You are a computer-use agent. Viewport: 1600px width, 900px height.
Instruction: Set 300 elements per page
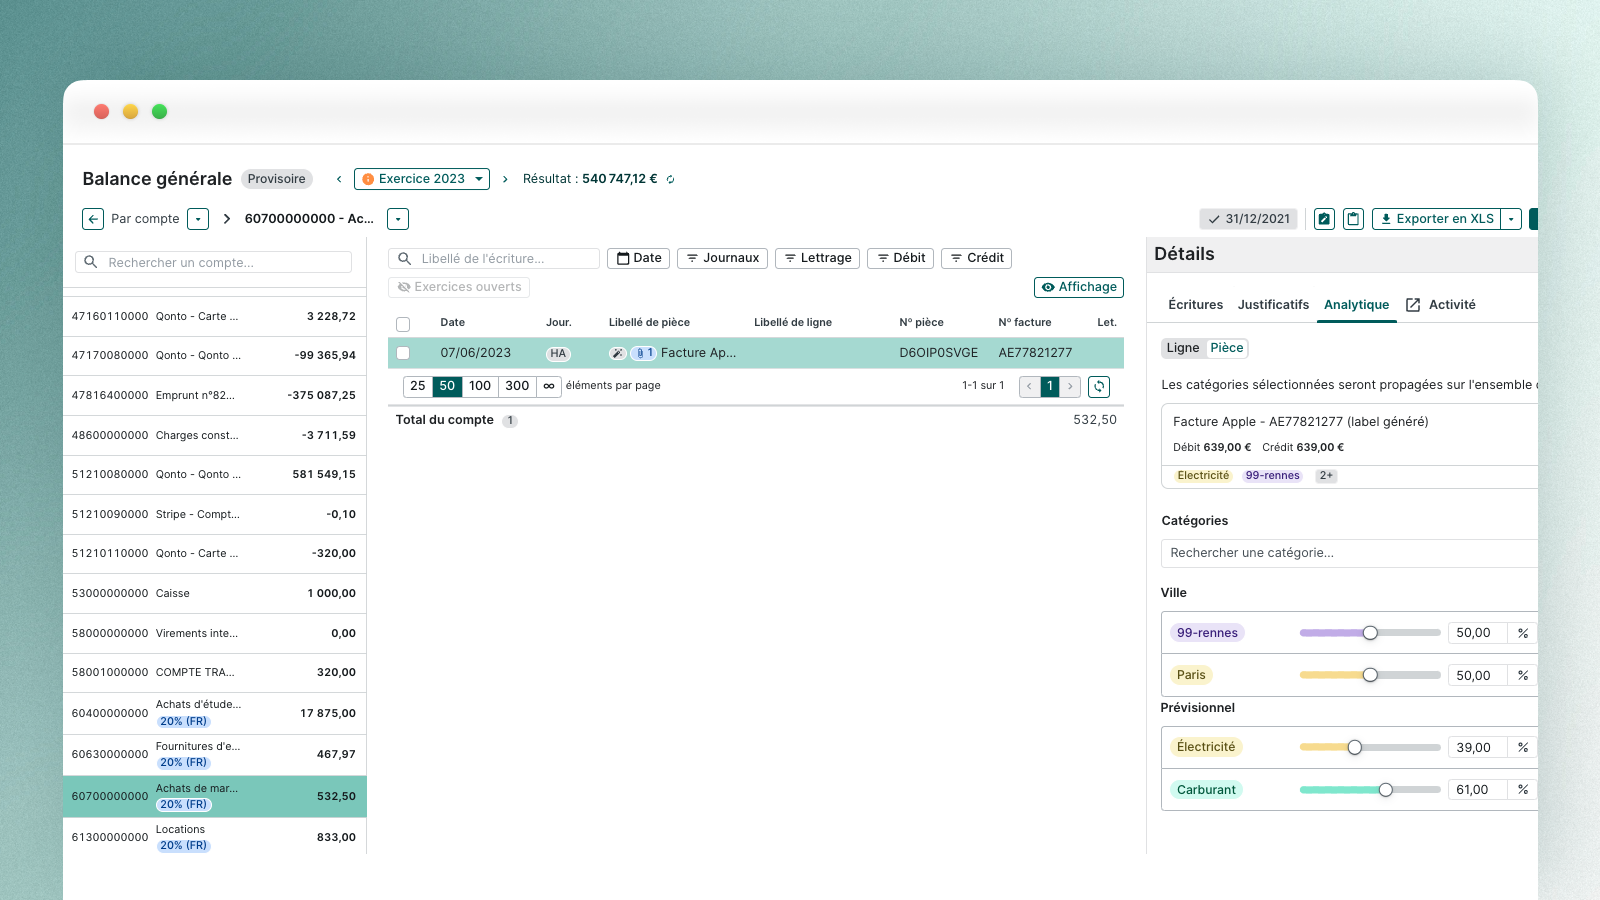(x=517, y=386)
